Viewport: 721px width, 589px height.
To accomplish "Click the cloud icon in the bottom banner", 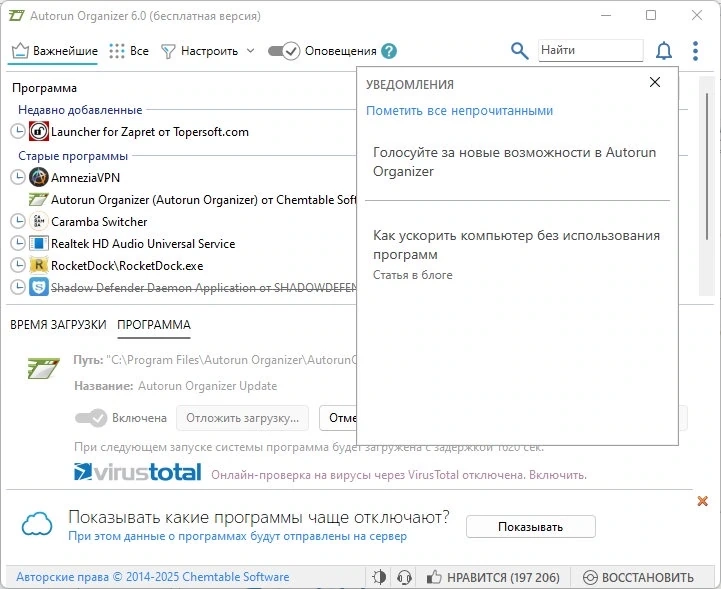I will (37, 524).
